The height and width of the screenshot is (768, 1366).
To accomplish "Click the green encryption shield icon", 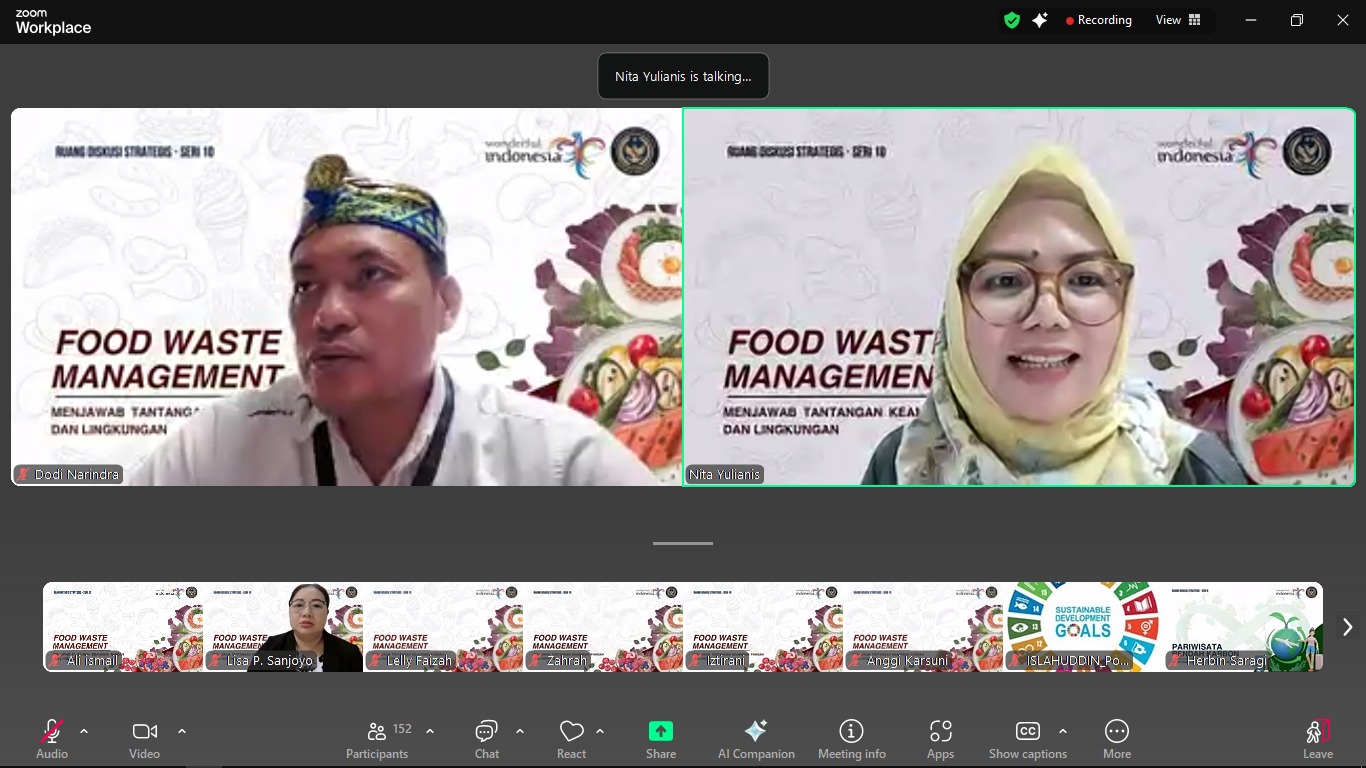I will (1012, 20).
